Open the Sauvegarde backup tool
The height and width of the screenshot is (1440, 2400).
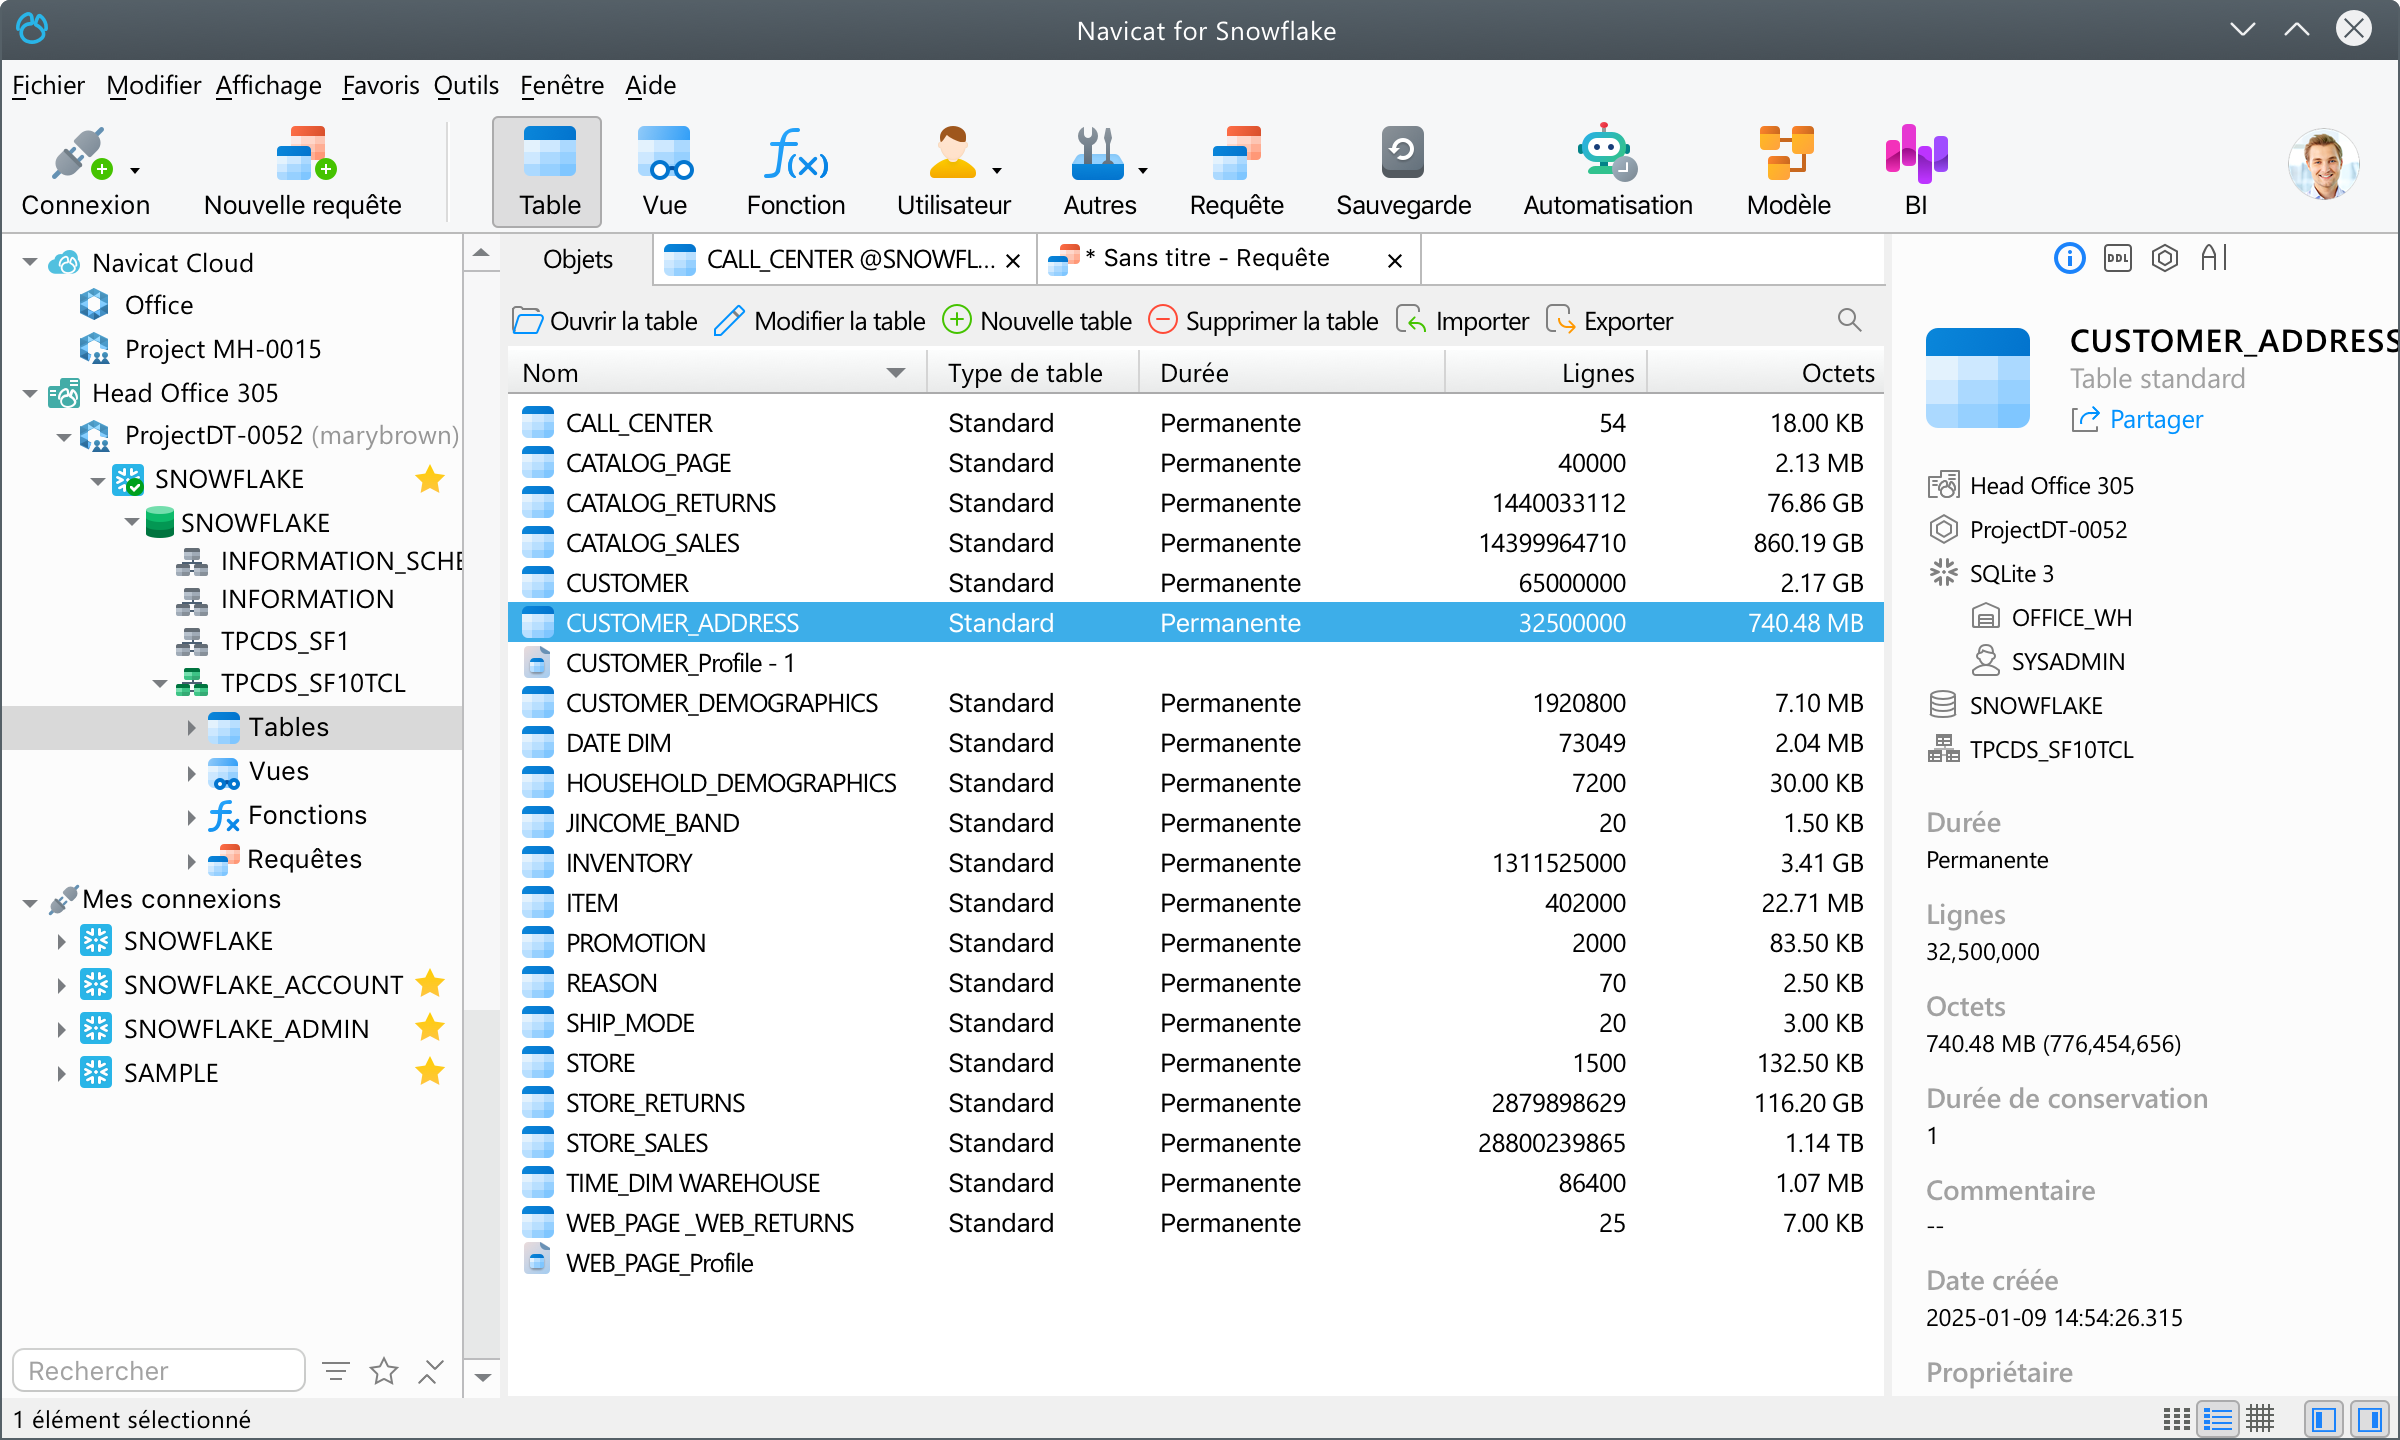[1403, 172]
